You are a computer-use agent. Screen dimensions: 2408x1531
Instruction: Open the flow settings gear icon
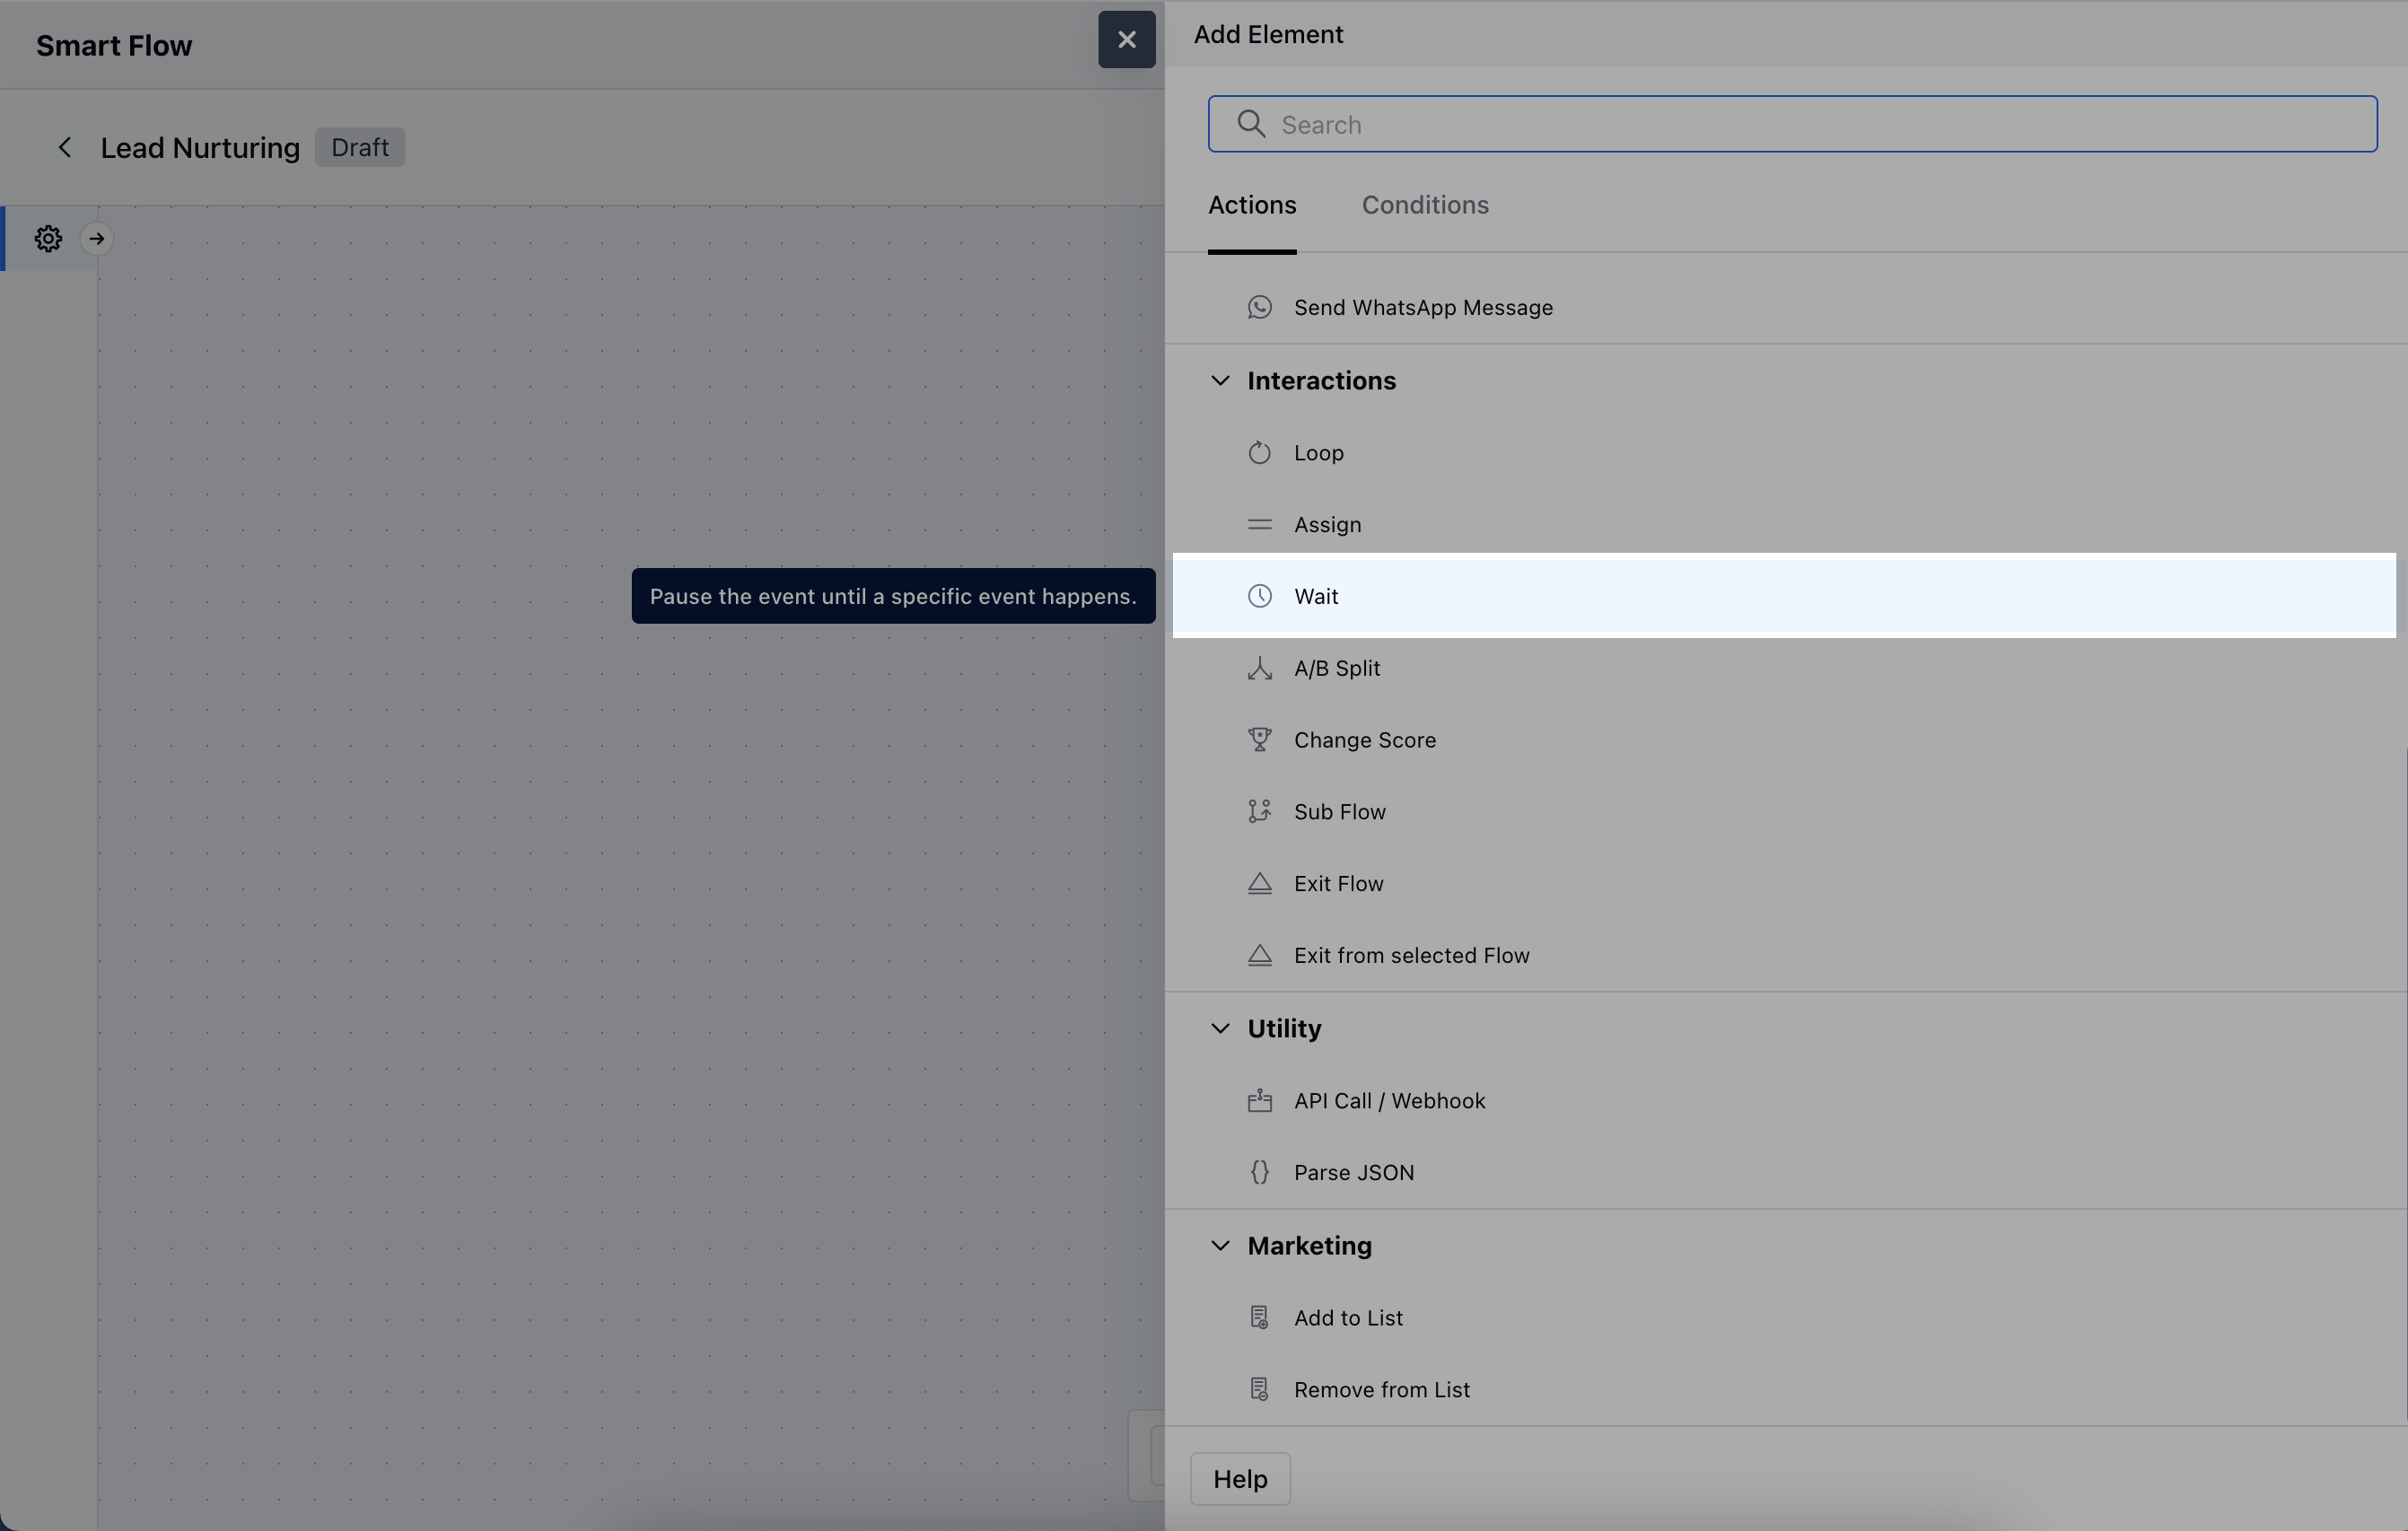(x=48, y=238)
